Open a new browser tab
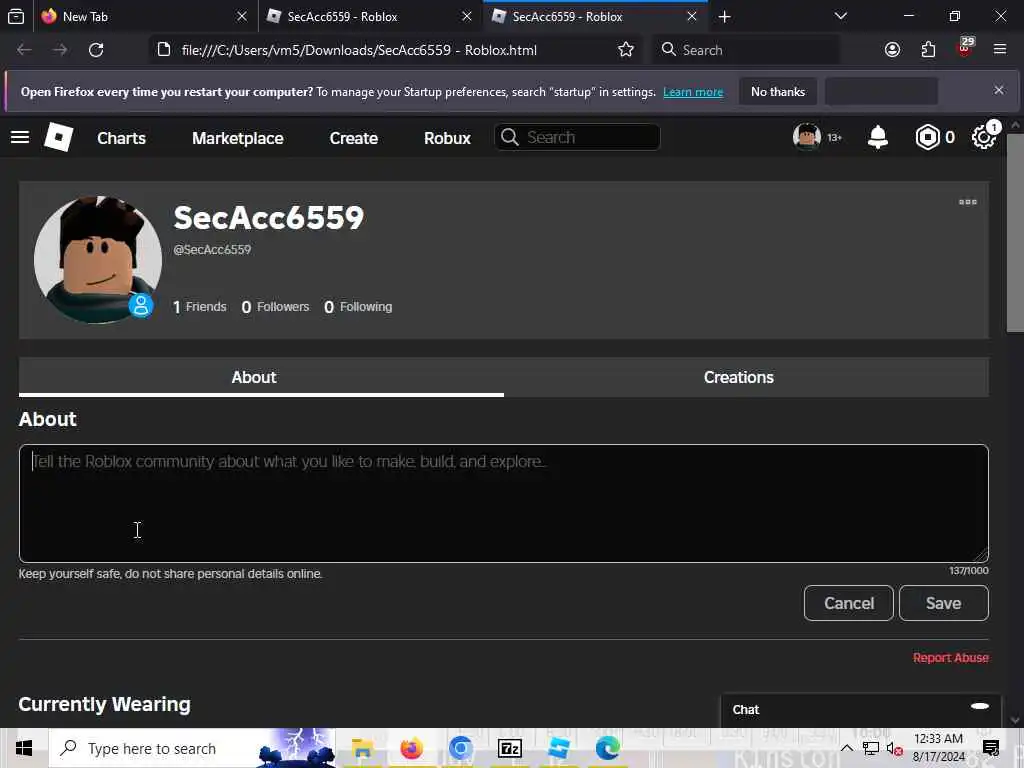 pyautogui.click(x=724, y=16)
